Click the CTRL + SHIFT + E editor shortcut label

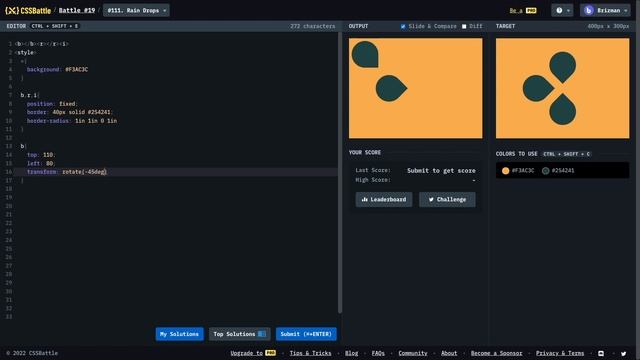pyautogui.click(x=55, y=26)
